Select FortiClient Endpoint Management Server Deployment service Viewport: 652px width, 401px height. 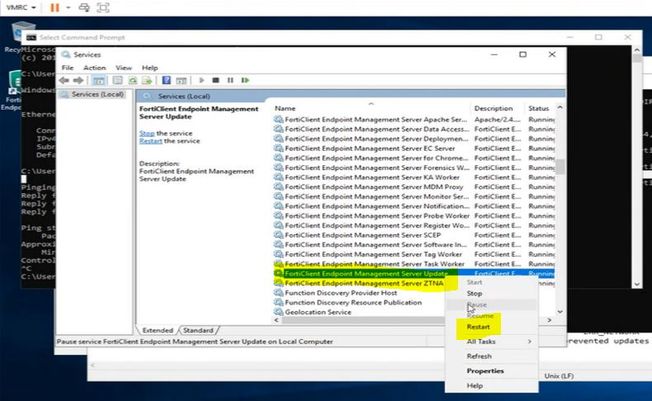click(414, 139)
